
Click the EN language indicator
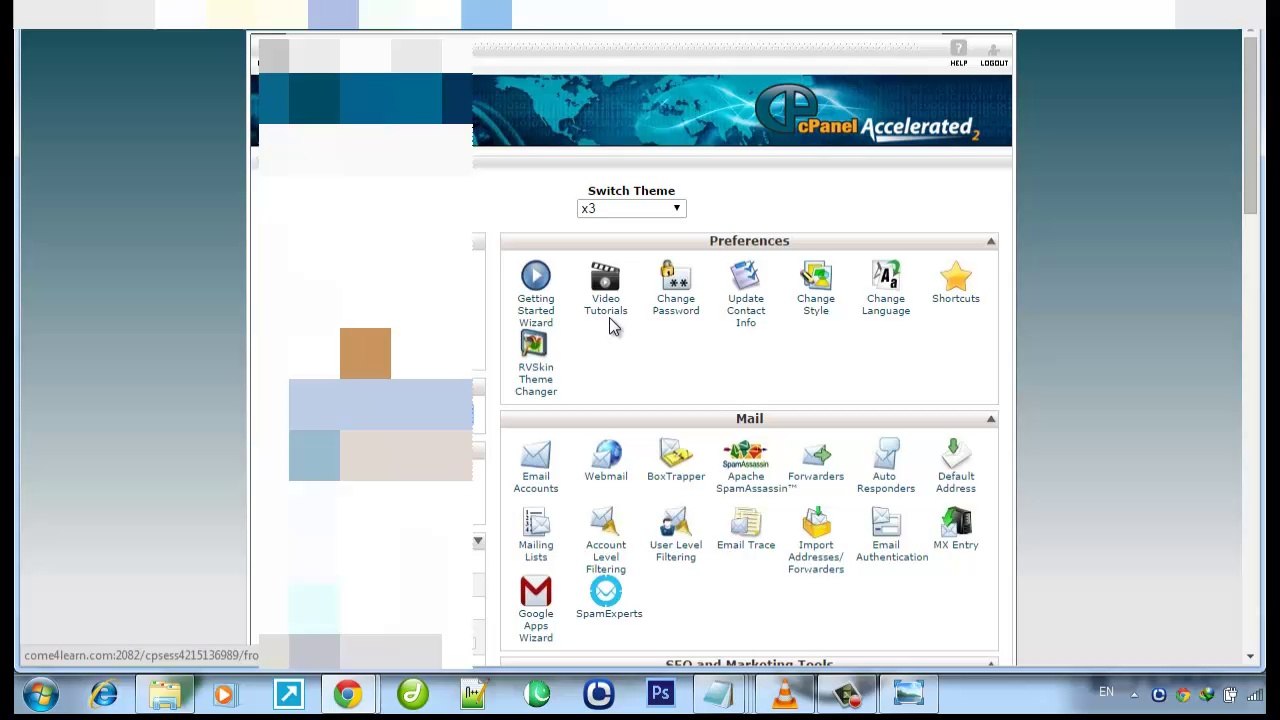1106,693
